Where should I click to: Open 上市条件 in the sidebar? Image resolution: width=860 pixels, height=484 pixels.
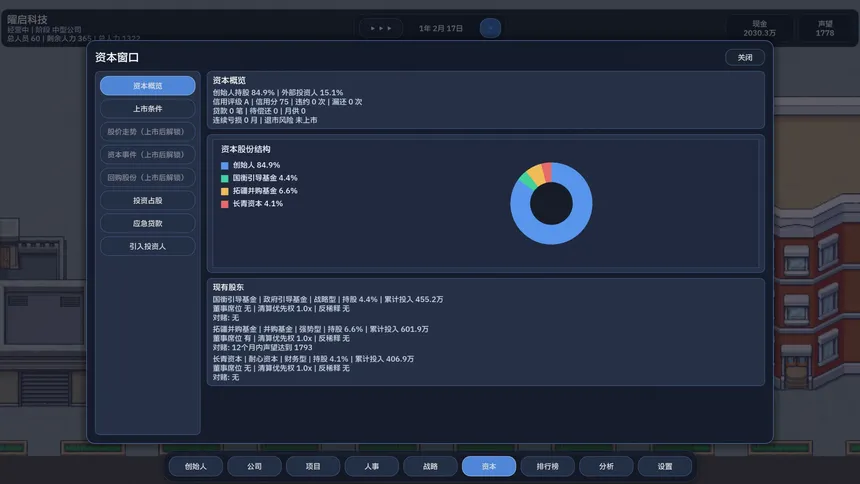point(148,109)
